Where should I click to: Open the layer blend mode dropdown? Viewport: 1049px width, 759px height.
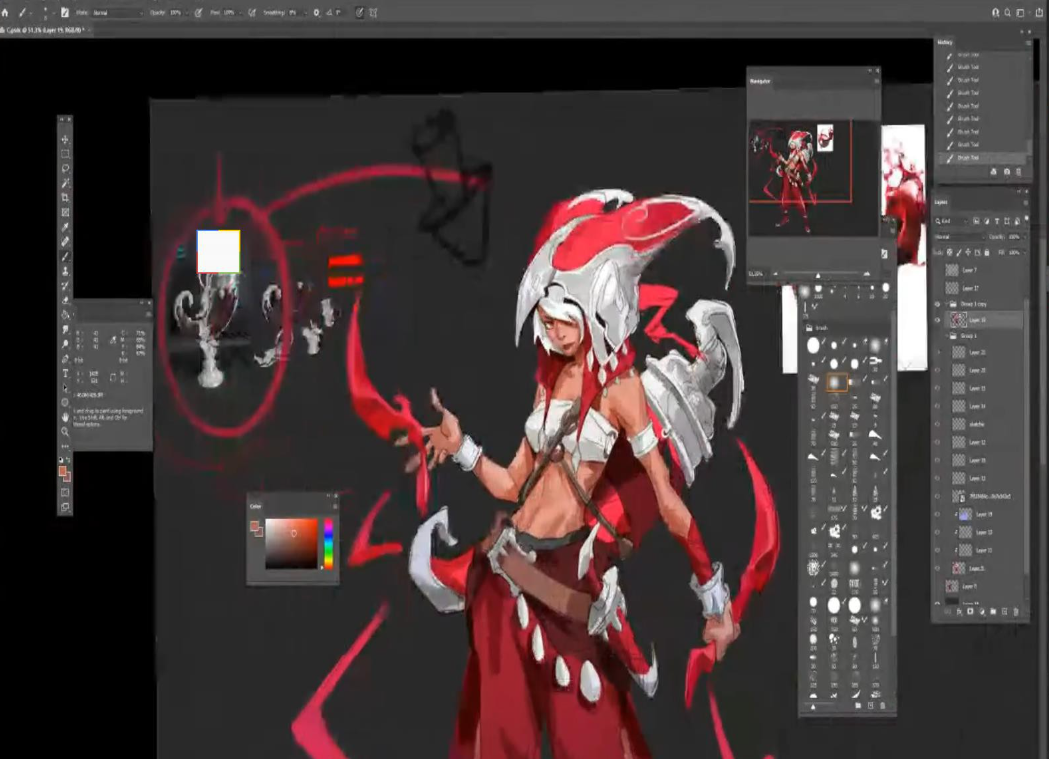tap(960, 237)
